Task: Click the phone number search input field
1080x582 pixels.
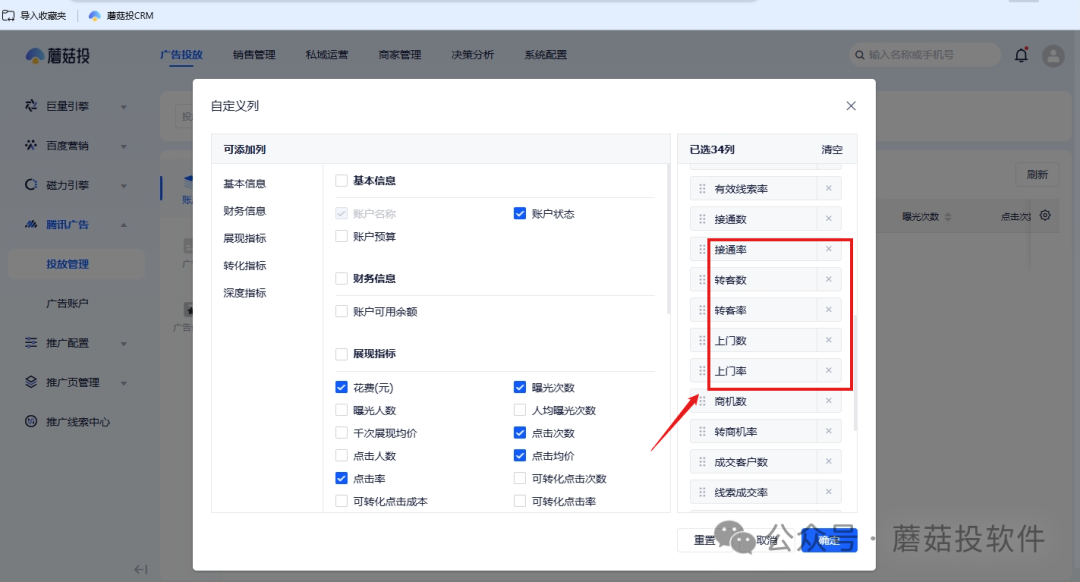Action: tap(930, 55)
